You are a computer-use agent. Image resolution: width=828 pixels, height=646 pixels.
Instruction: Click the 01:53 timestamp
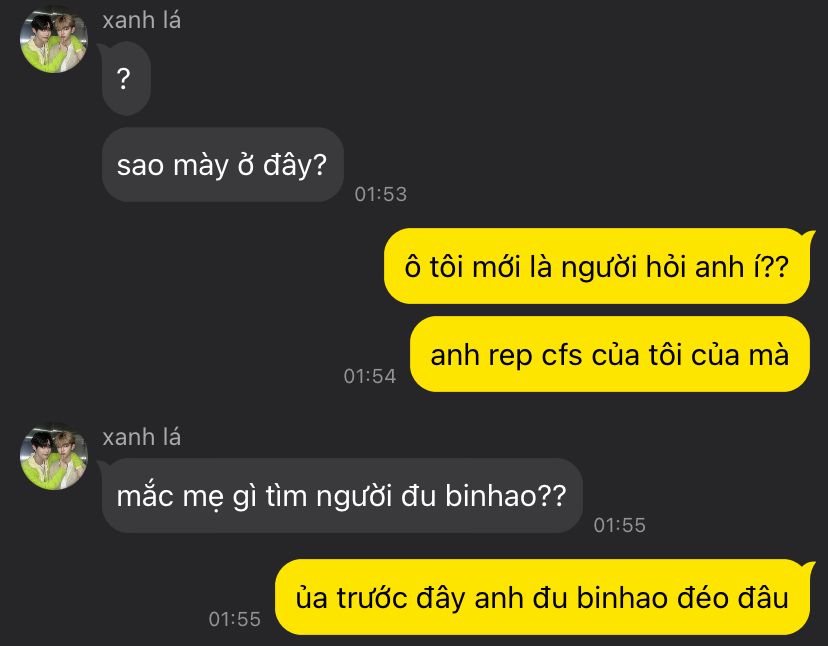[381, 194]
